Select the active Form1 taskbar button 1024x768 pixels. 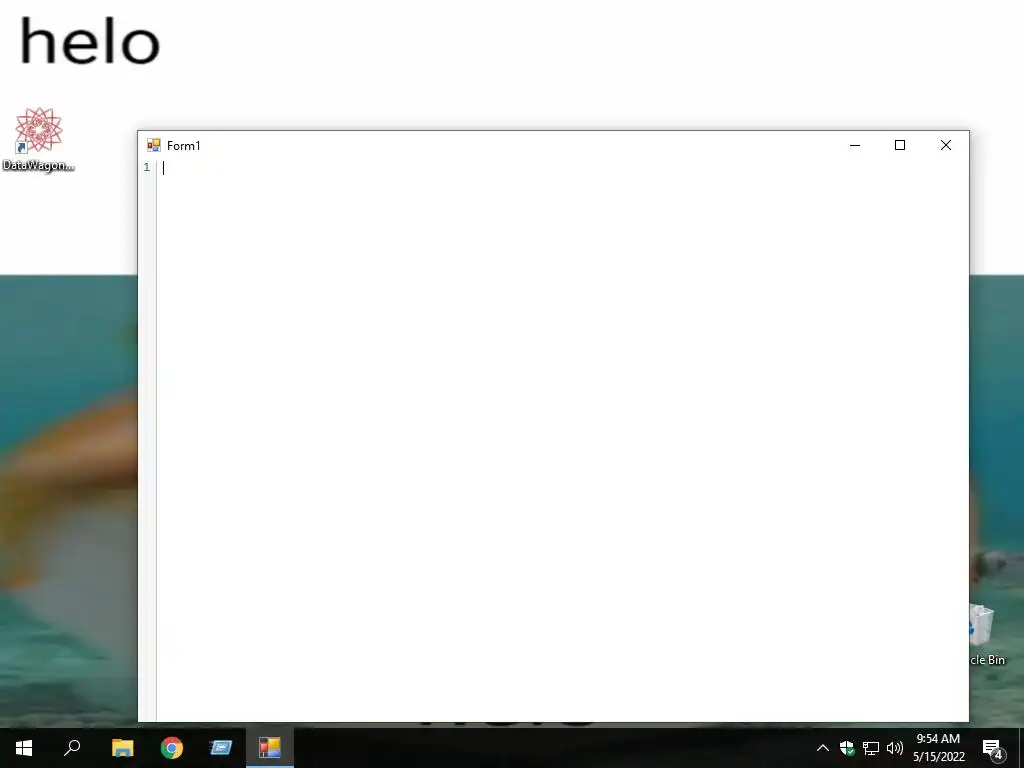click(x=270, y=748)
